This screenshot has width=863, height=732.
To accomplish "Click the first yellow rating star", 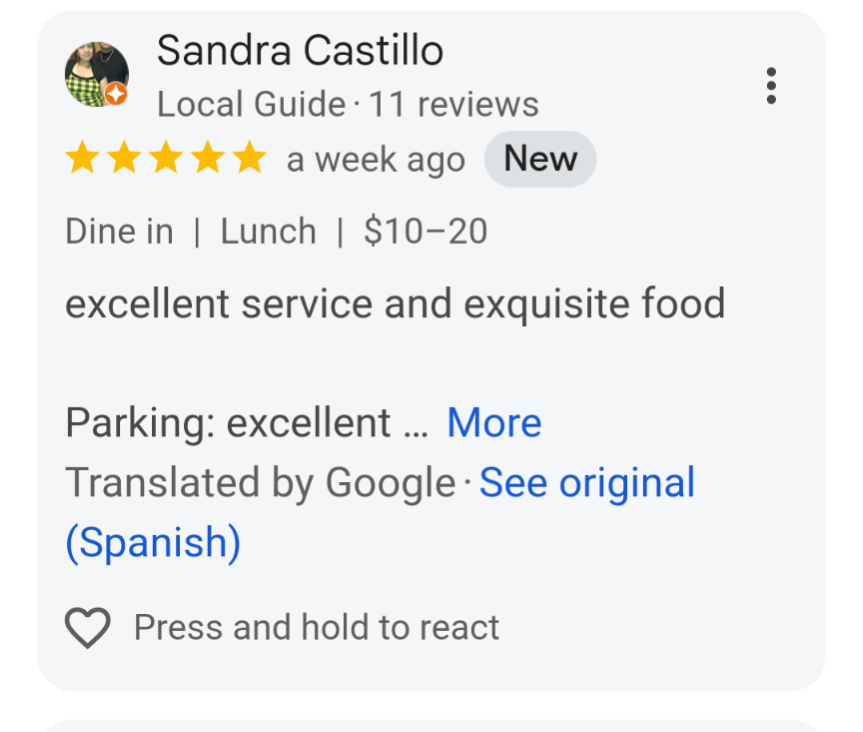I will (x=82, y=159).
